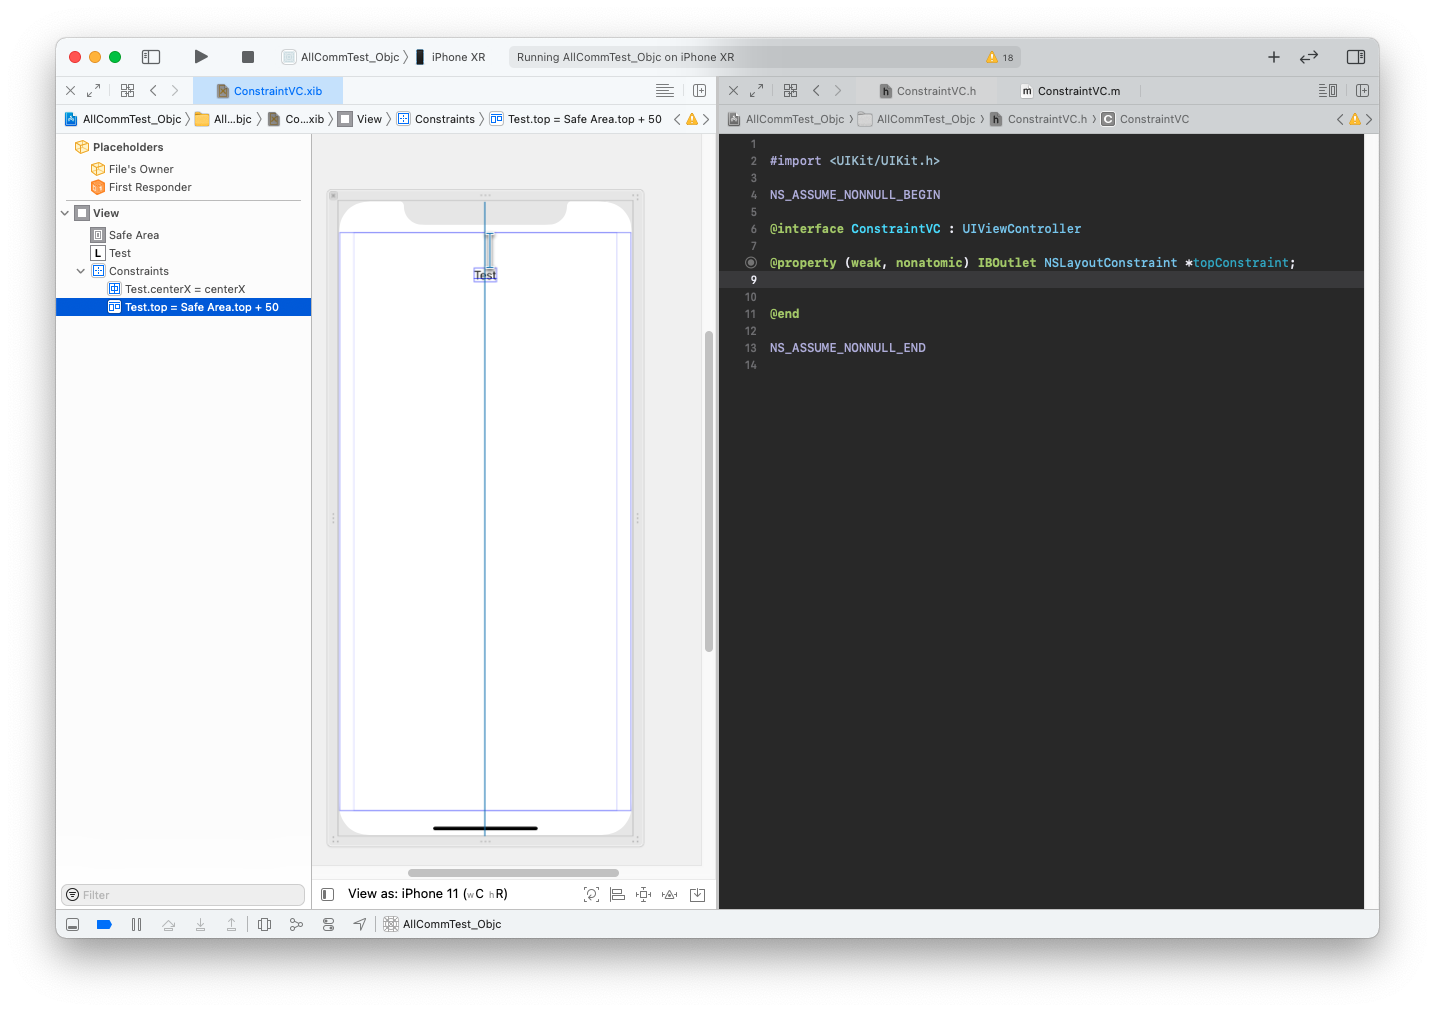Open Debug View Hierarchy
Screen dimensions: 1435x1012
pos(264,925)
